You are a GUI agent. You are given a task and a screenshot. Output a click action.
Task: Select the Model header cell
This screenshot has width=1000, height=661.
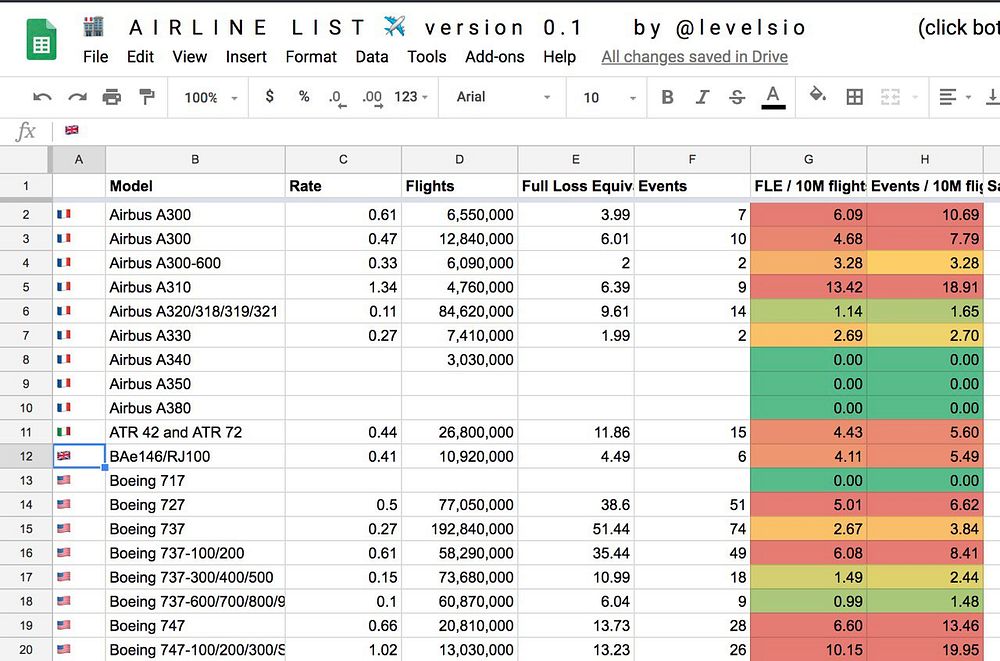tap(195, 186)
